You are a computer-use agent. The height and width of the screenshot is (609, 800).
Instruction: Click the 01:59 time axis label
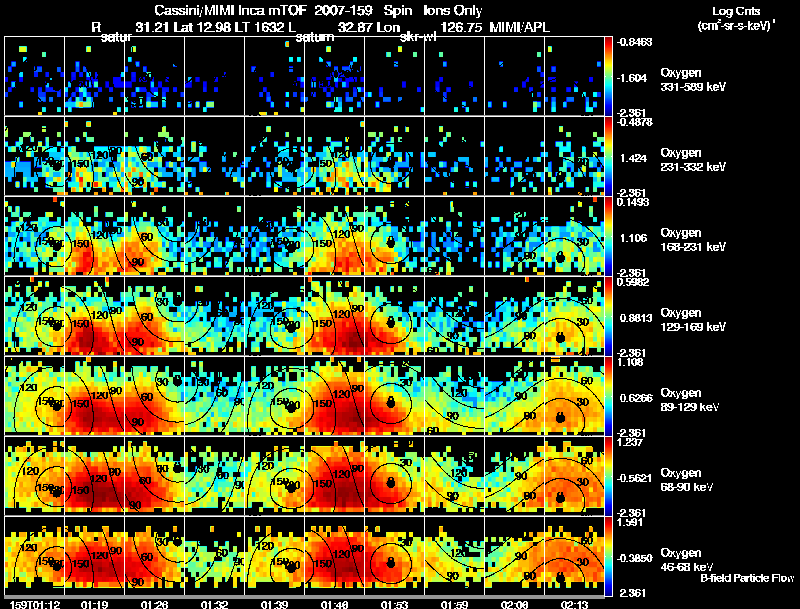tap(454, 604)
